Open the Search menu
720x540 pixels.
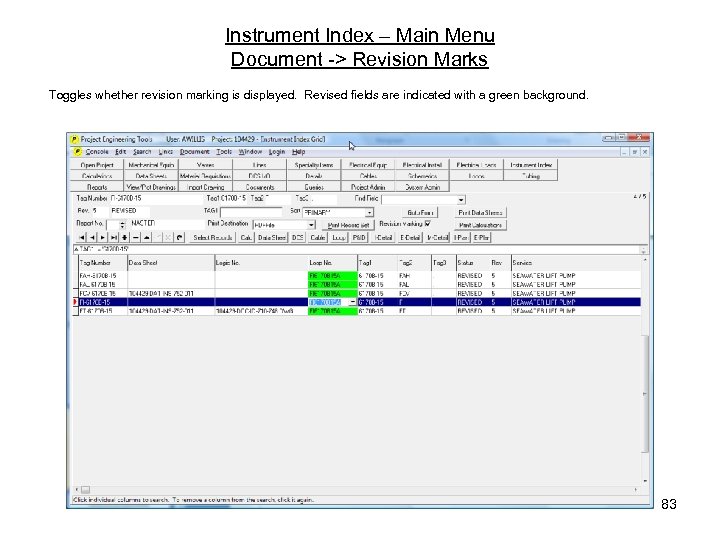[x=142, y=152]
